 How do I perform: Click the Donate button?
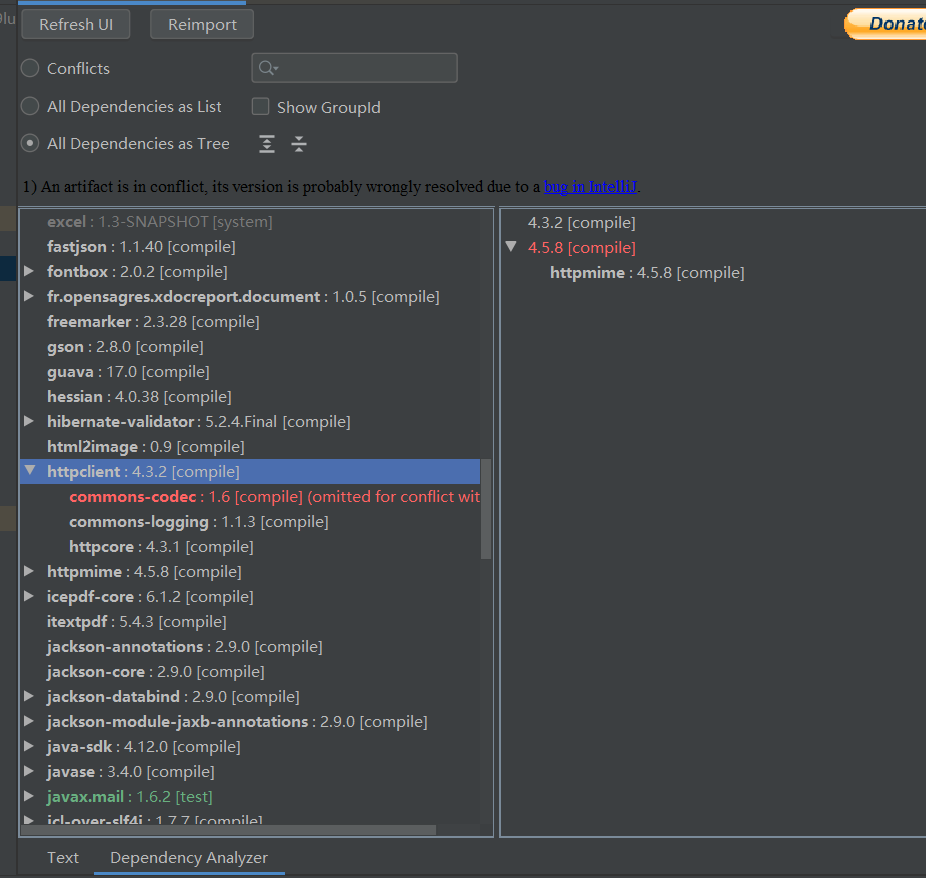(885, 24)
